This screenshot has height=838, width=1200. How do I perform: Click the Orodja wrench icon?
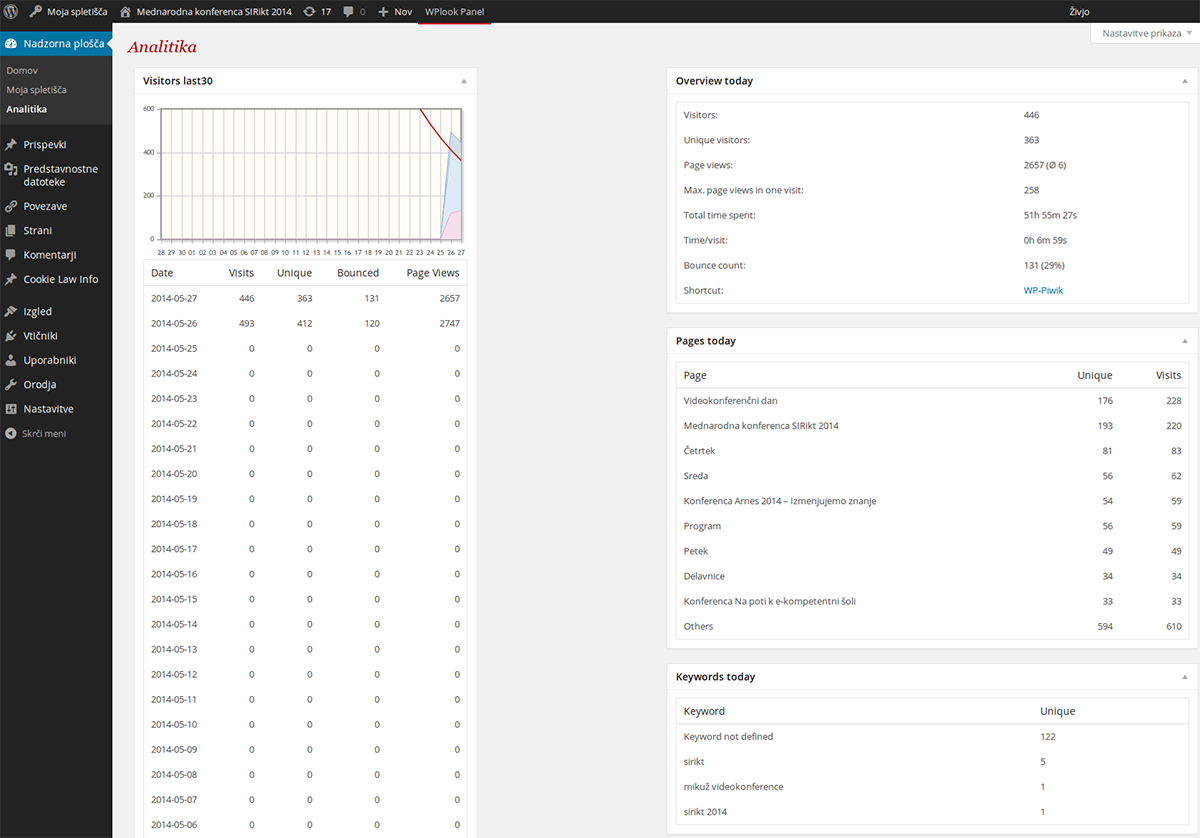[11, 384]
